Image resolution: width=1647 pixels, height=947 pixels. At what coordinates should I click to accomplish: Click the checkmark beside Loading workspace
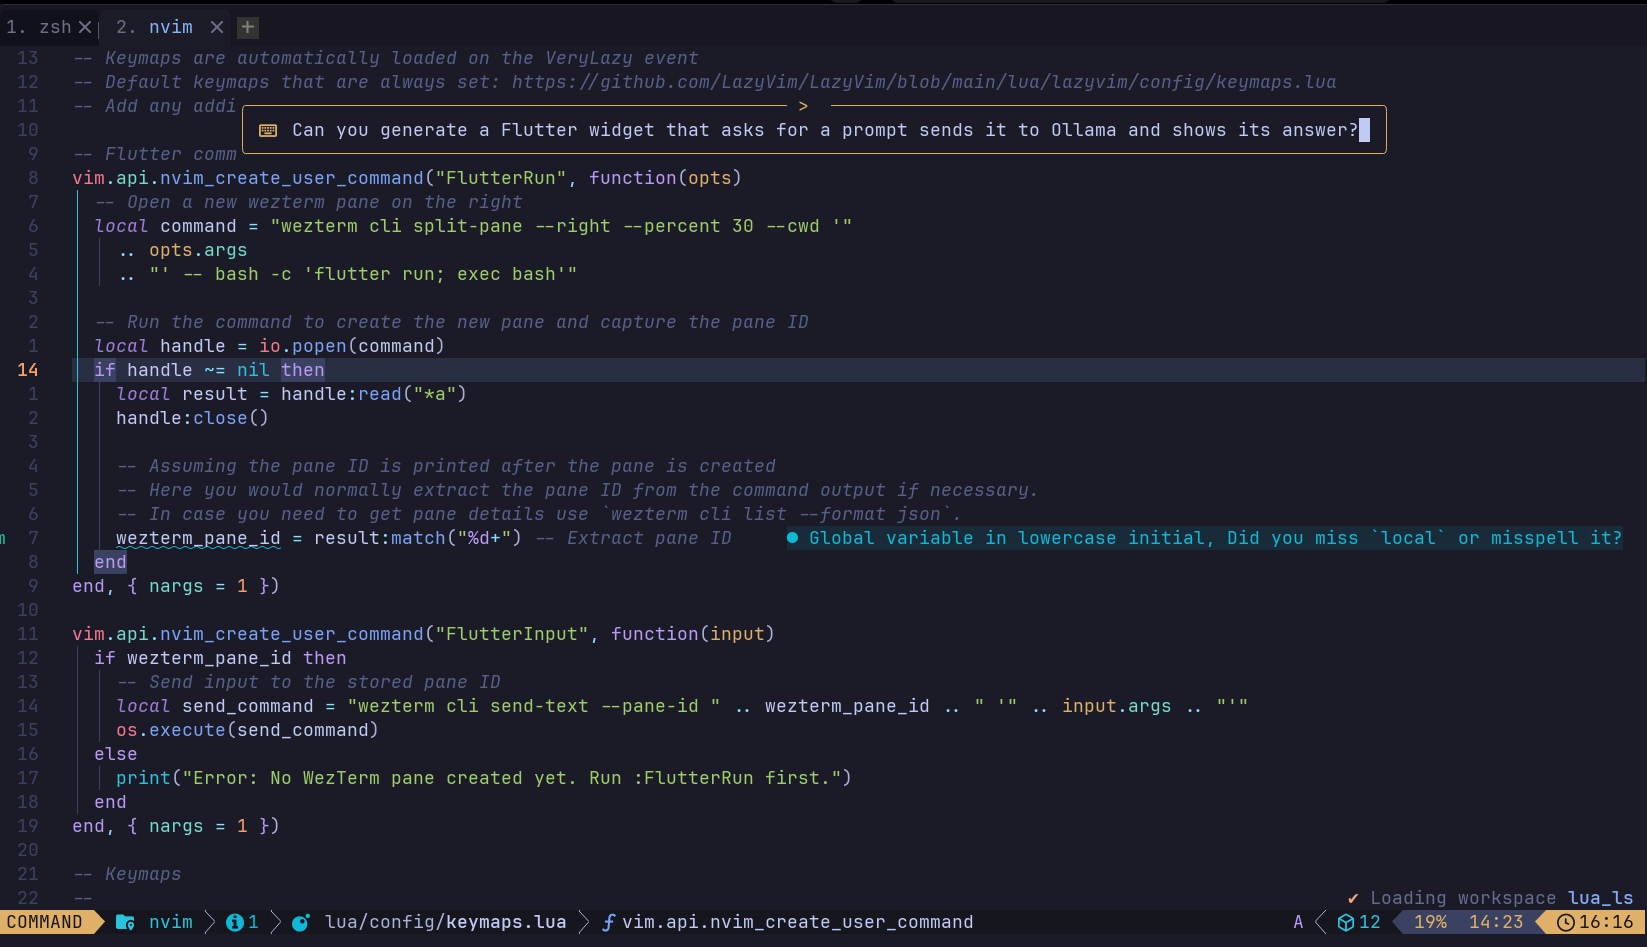(1353, 898)
